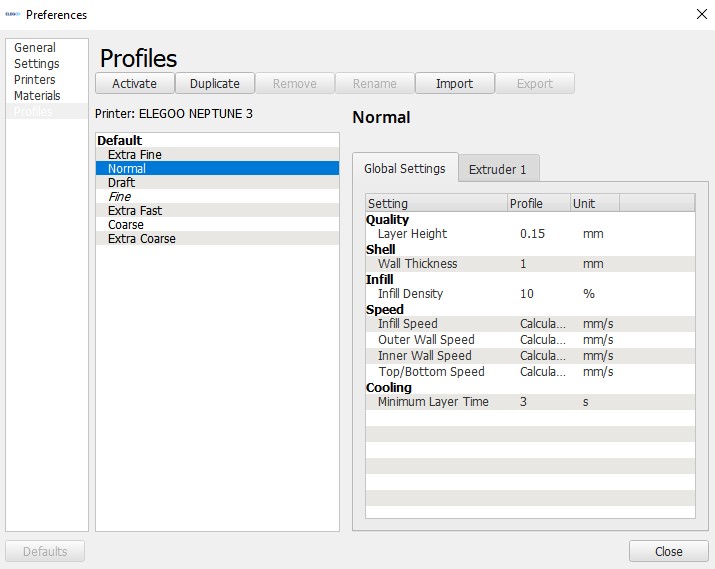Click the greyed-out Rename button
This screenshot has height=569, width=715.
point(374,83)
